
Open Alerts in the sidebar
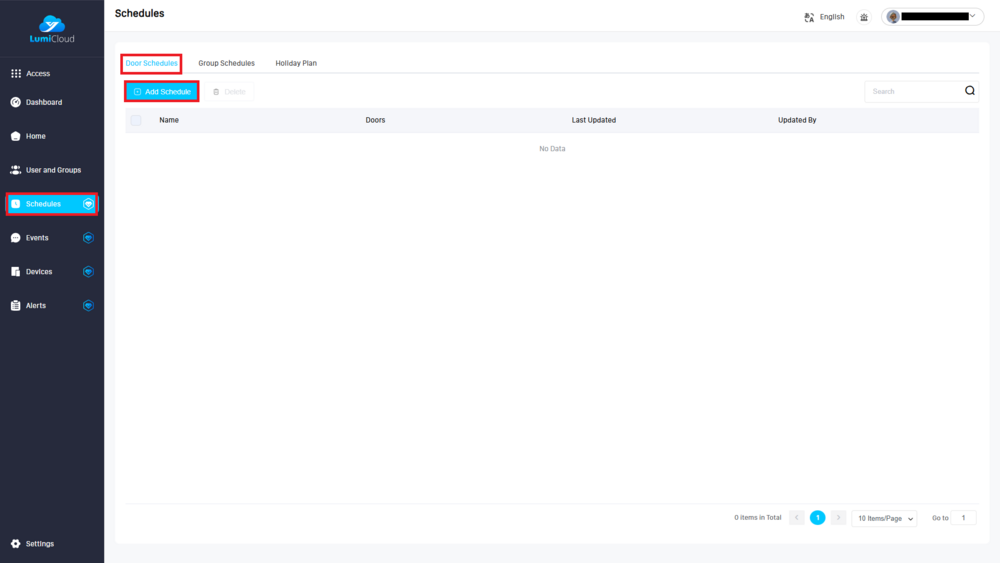click(x=35, y=306)
